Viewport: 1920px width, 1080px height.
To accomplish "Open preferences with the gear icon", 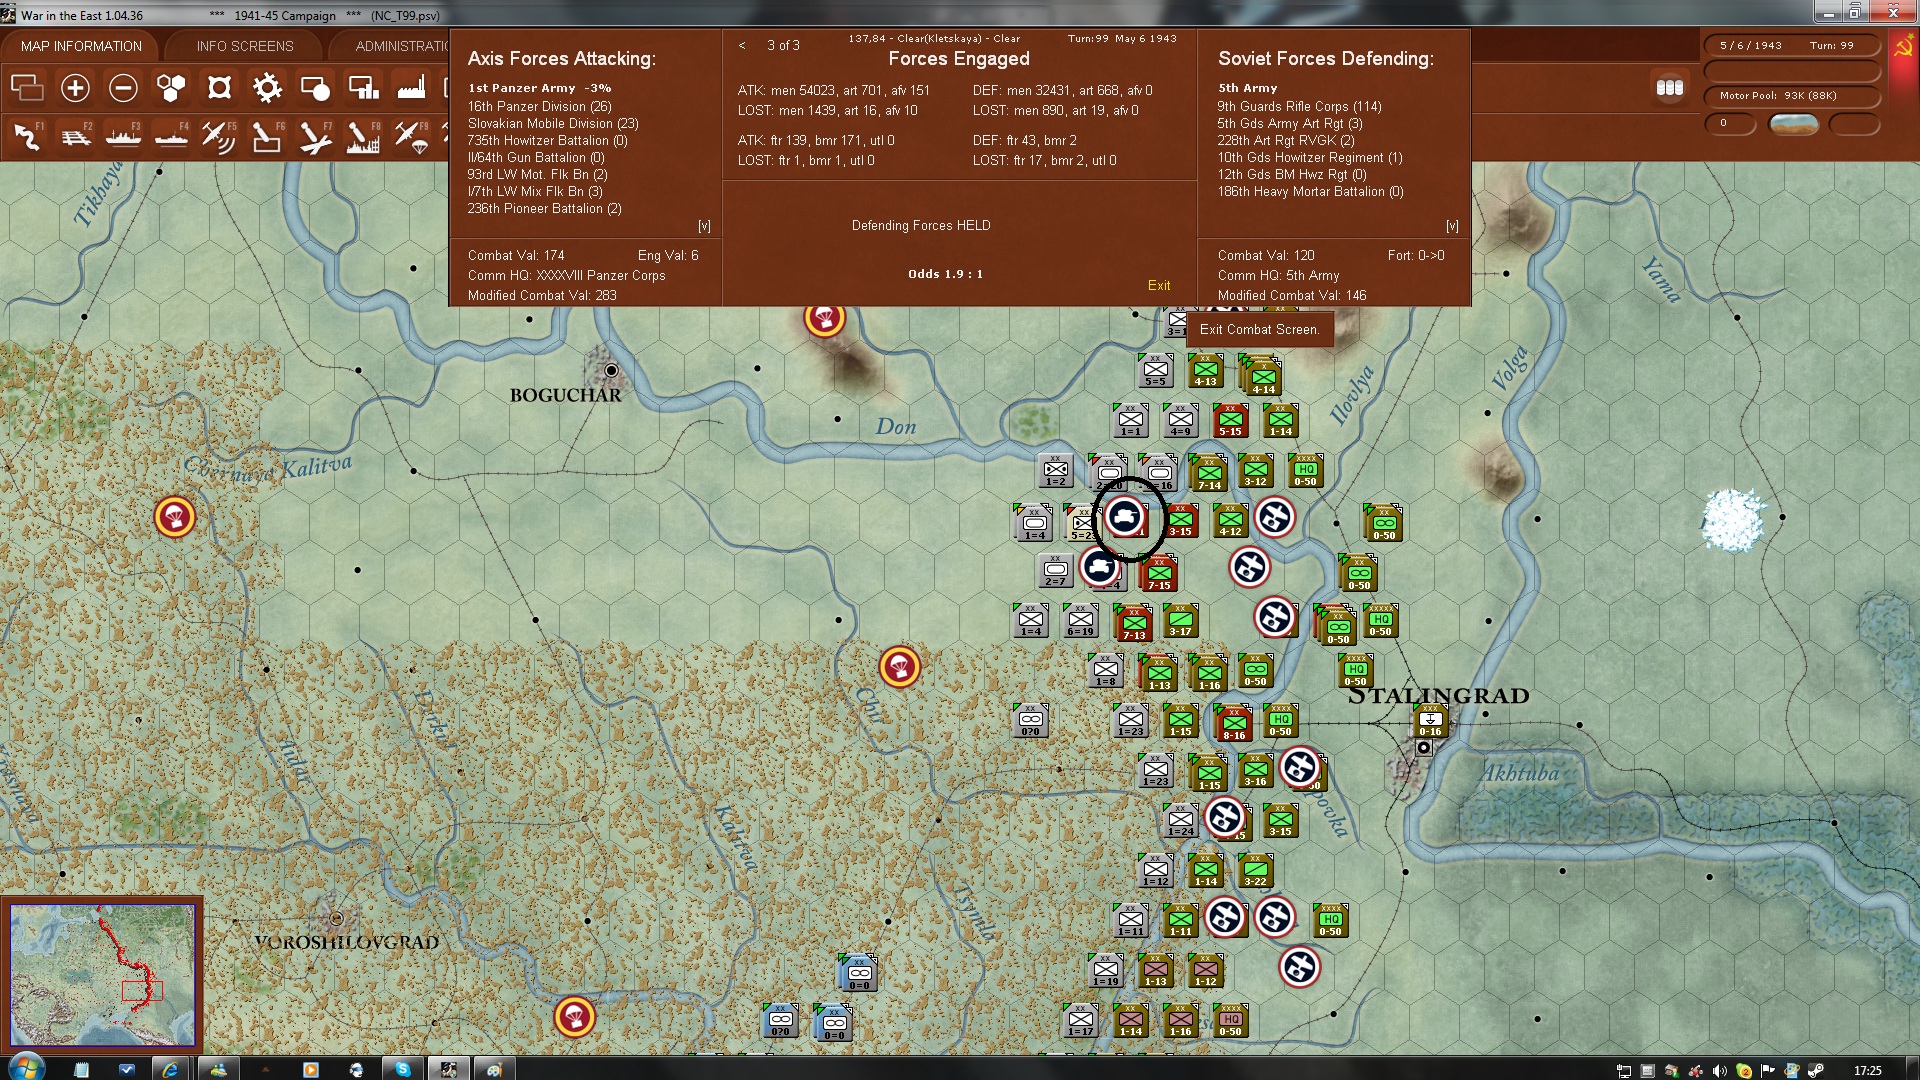I will tap(267, 88).
